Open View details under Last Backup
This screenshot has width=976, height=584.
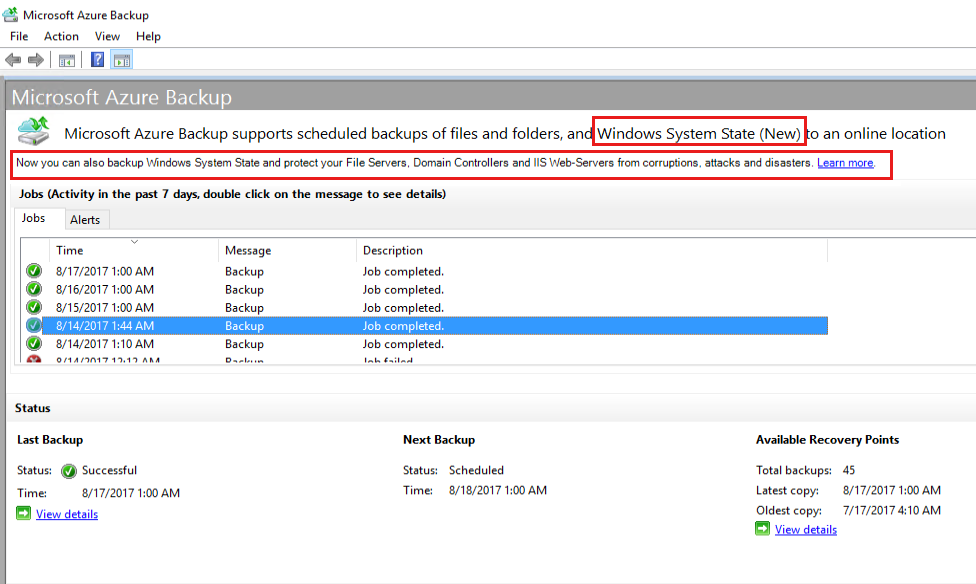click(x=67, y=514)
